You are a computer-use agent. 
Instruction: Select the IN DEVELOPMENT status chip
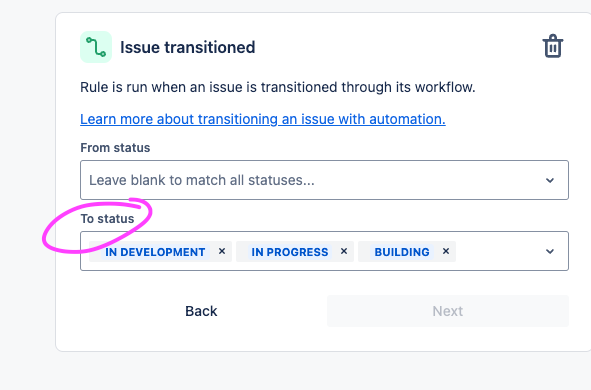(155, 252)
